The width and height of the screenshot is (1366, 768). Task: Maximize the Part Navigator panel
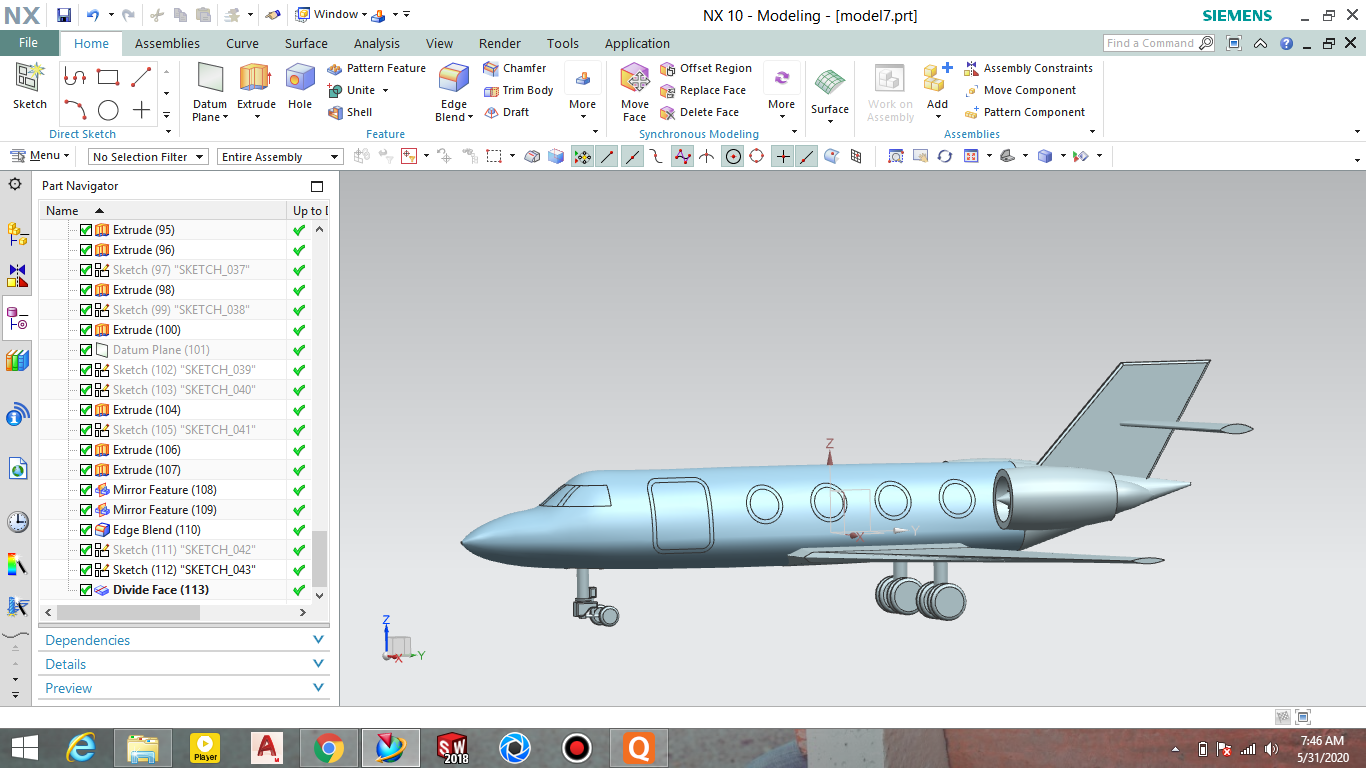[x=317, y=186]
